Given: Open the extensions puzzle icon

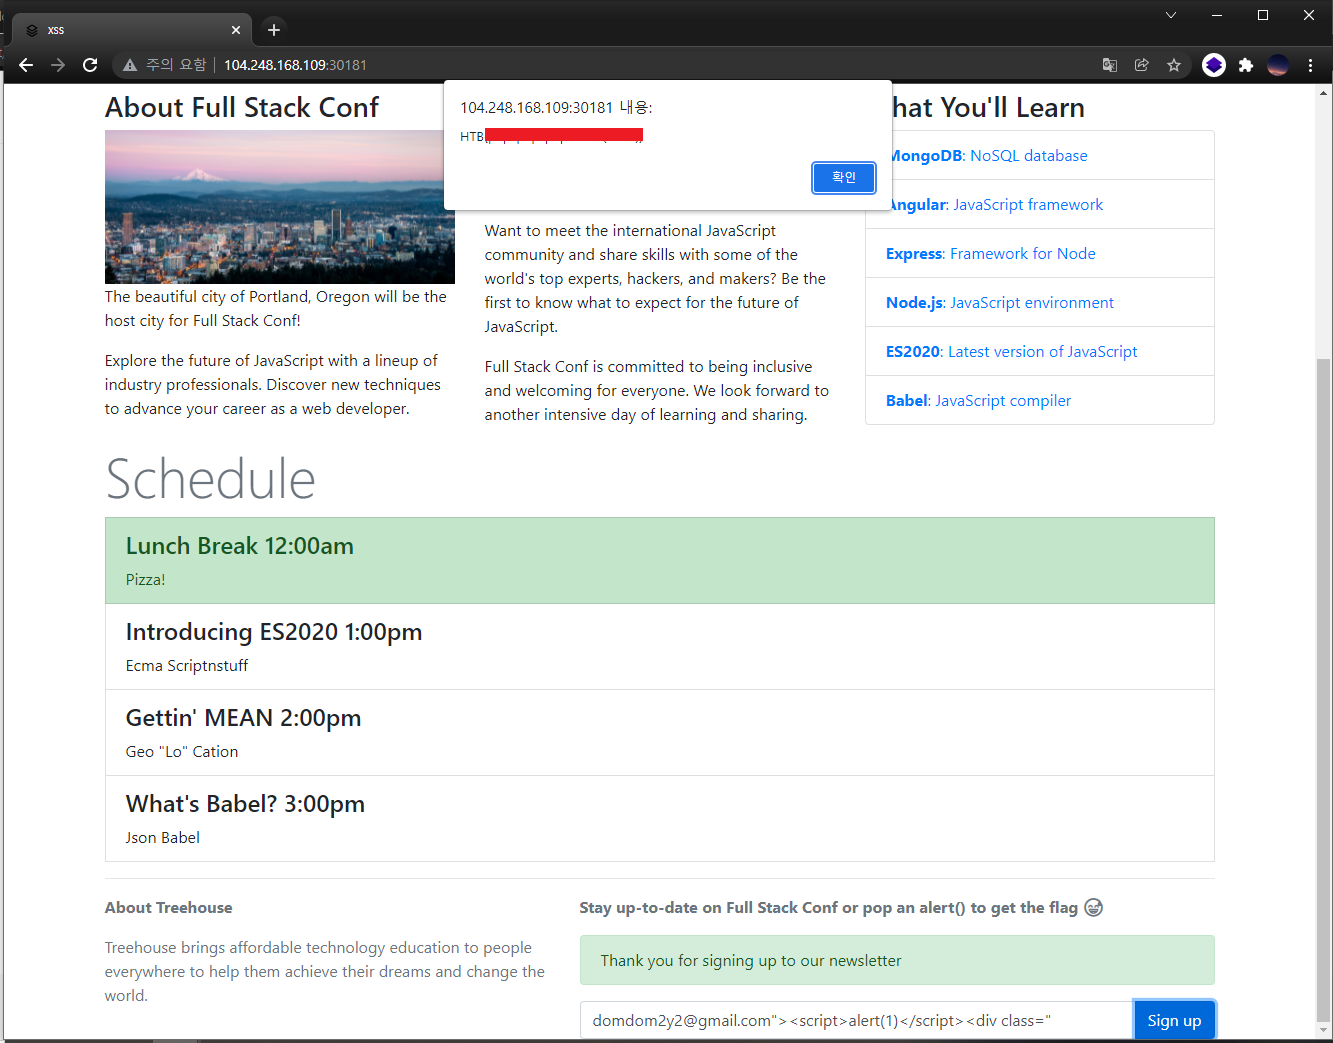Looking at the screenshot, I should tap(1246, 65).
